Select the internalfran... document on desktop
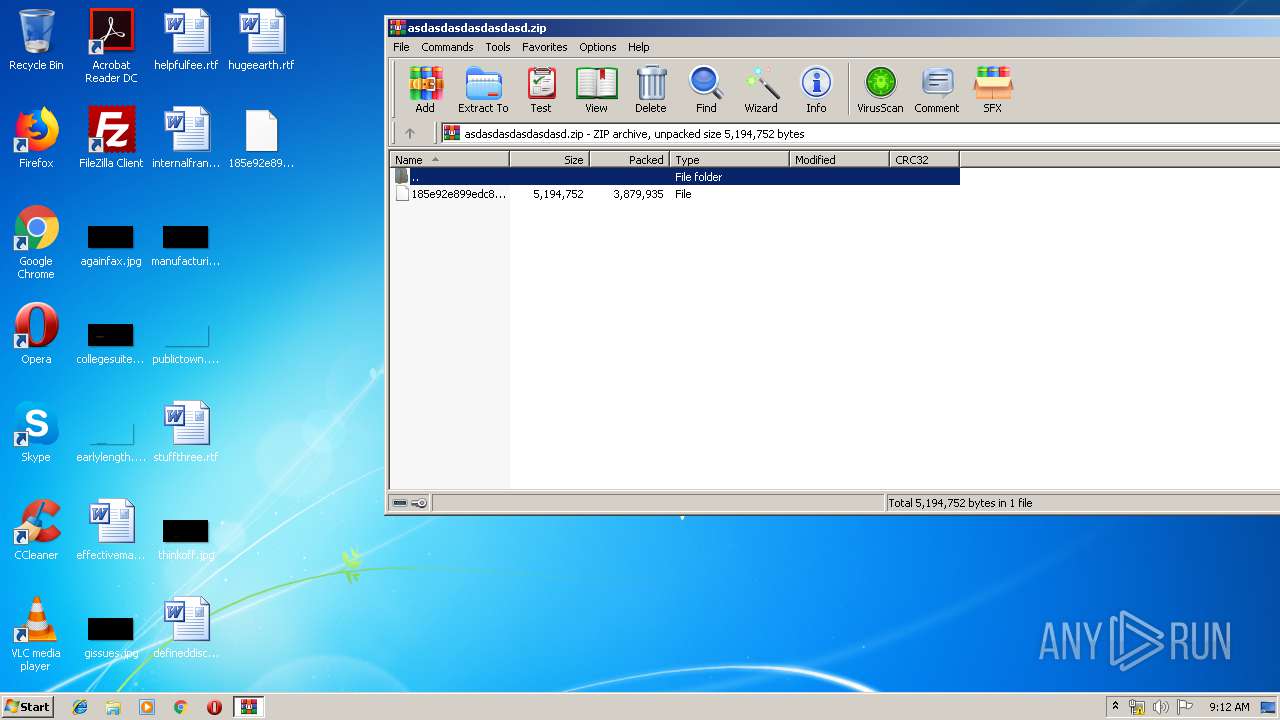Image resolution: width=1280 pixels, height=720 pixels. coord(186,138)
